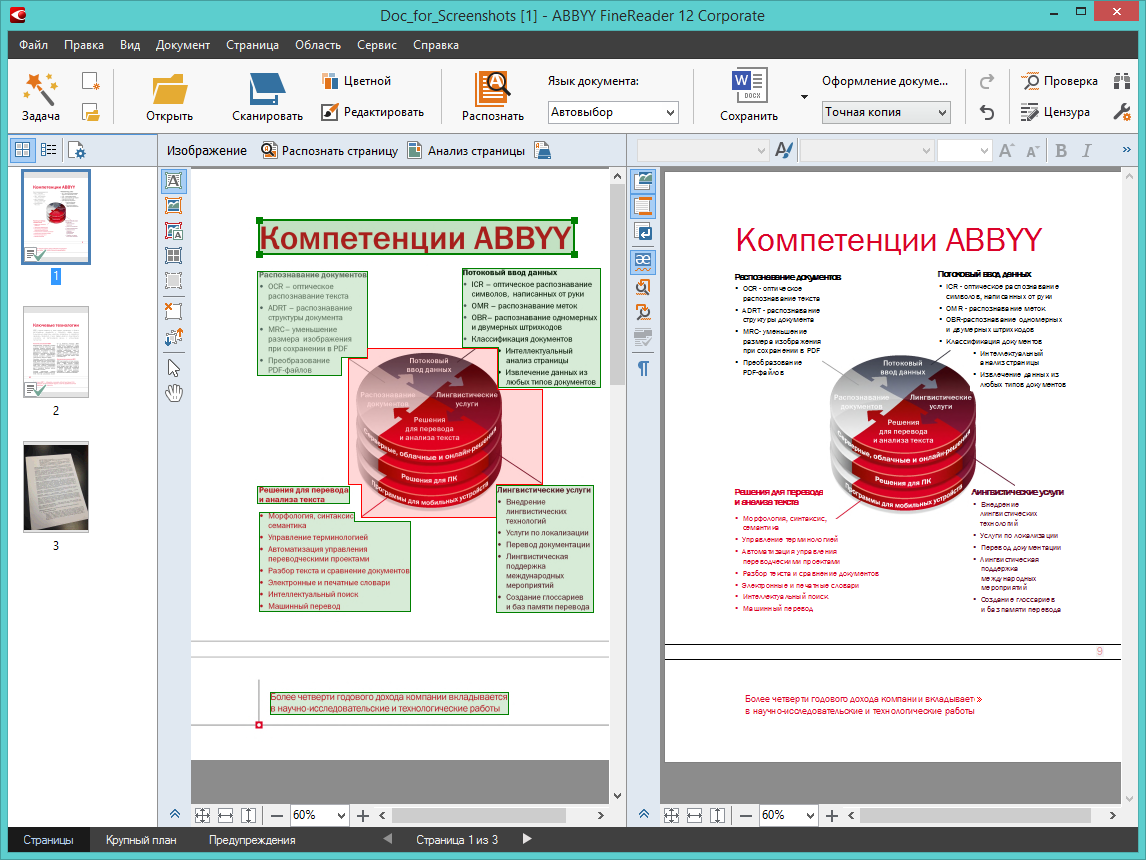Start text verification with Проверка

pyautogui.click(x=1059, y=81)
